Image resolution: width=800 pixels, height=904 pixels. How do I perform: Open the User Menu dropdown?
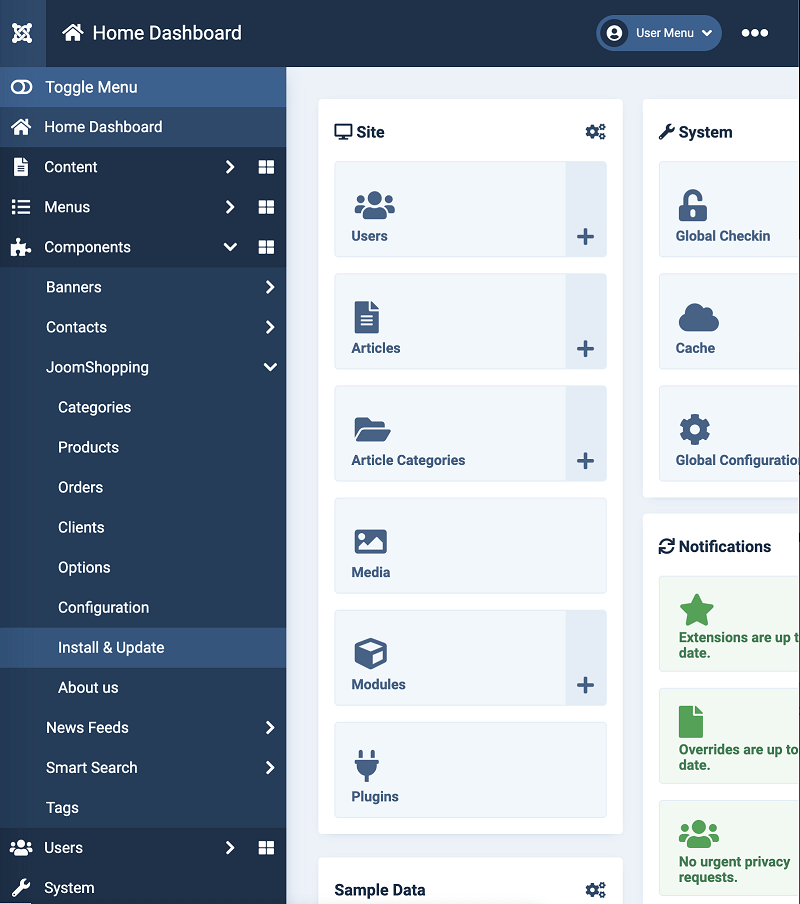click(659, 33)
